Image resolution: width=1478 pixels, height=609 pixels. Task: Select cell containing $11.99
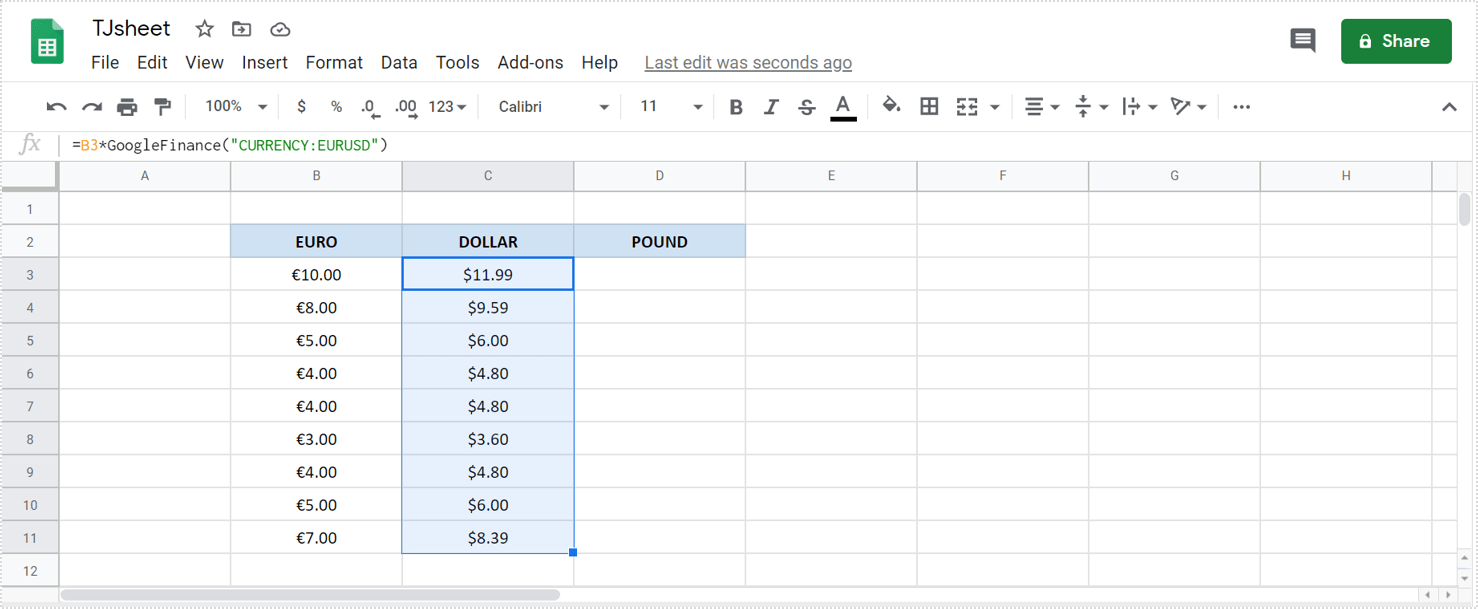coord(488,274)
